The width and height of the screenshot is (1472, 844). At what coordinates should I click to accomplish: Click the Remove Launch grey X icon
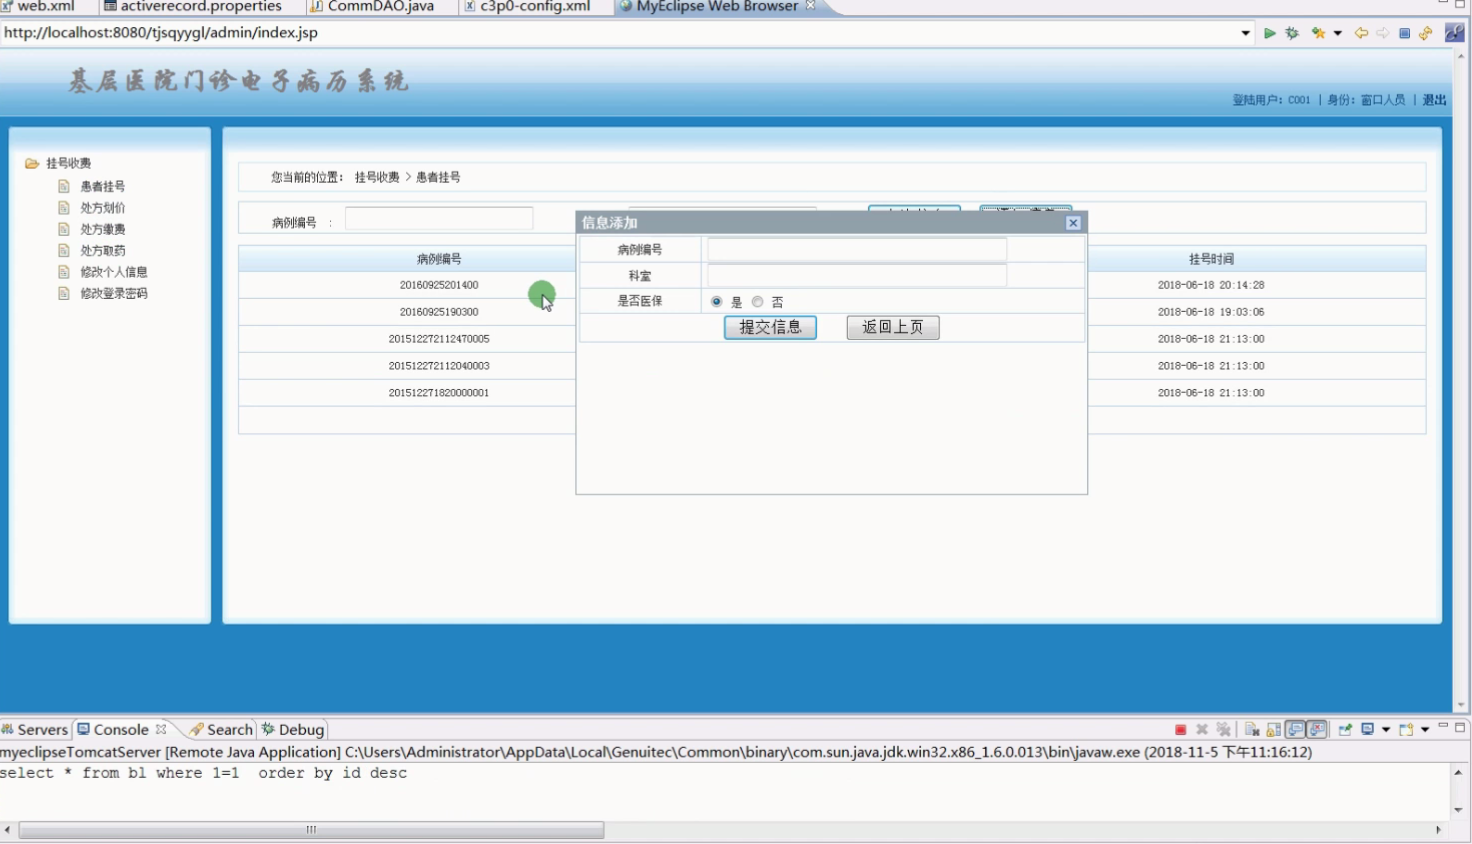tap(1202, 730)
